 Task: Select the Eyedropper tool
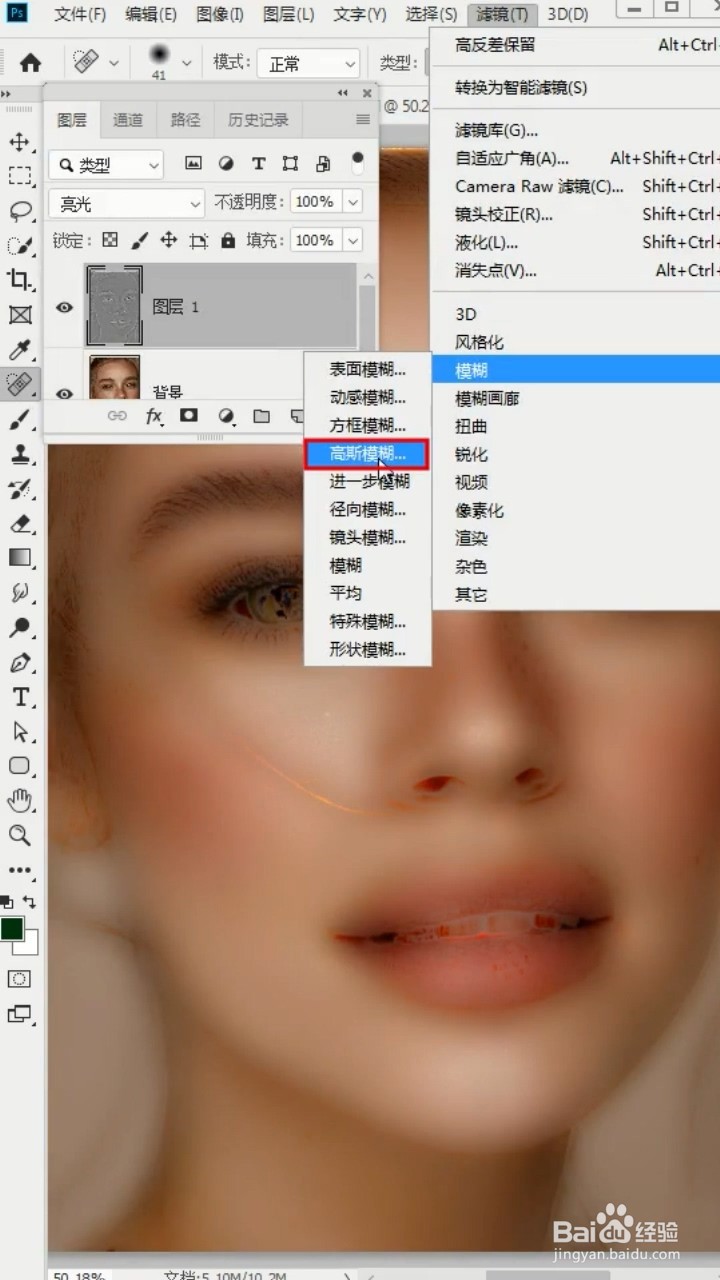click(x=19, y=349)
